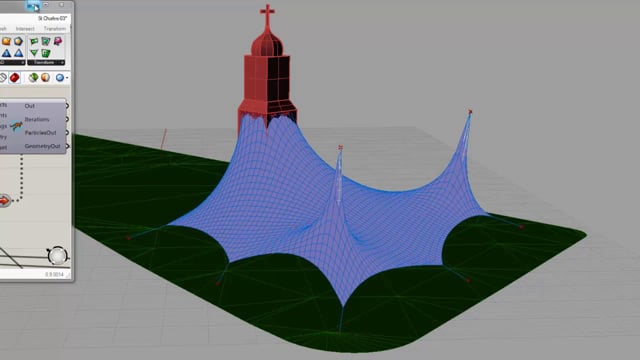Toggle the red shaded preview toolbar button

pyautogui.click(x=15, y=77)
